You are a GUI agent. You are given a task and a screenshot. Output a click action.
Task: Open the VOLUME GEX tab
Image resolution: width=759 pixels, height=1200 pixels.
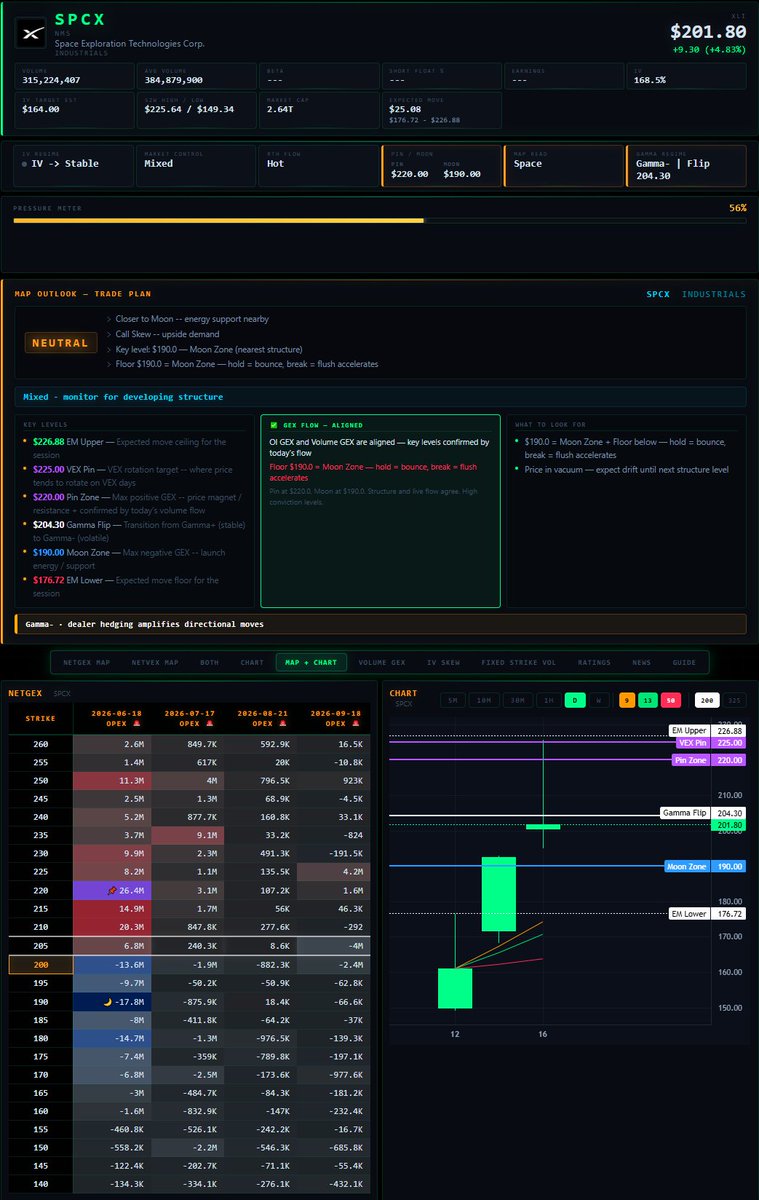(382, 662)
